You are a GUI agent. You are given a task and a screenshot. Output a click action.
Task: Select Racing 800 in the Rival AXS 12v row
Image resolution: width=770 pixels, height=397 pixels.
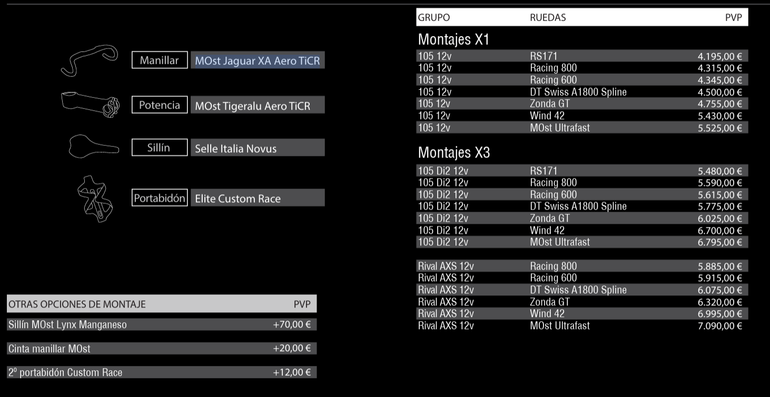pyautogui.click(x=553, y=266)
